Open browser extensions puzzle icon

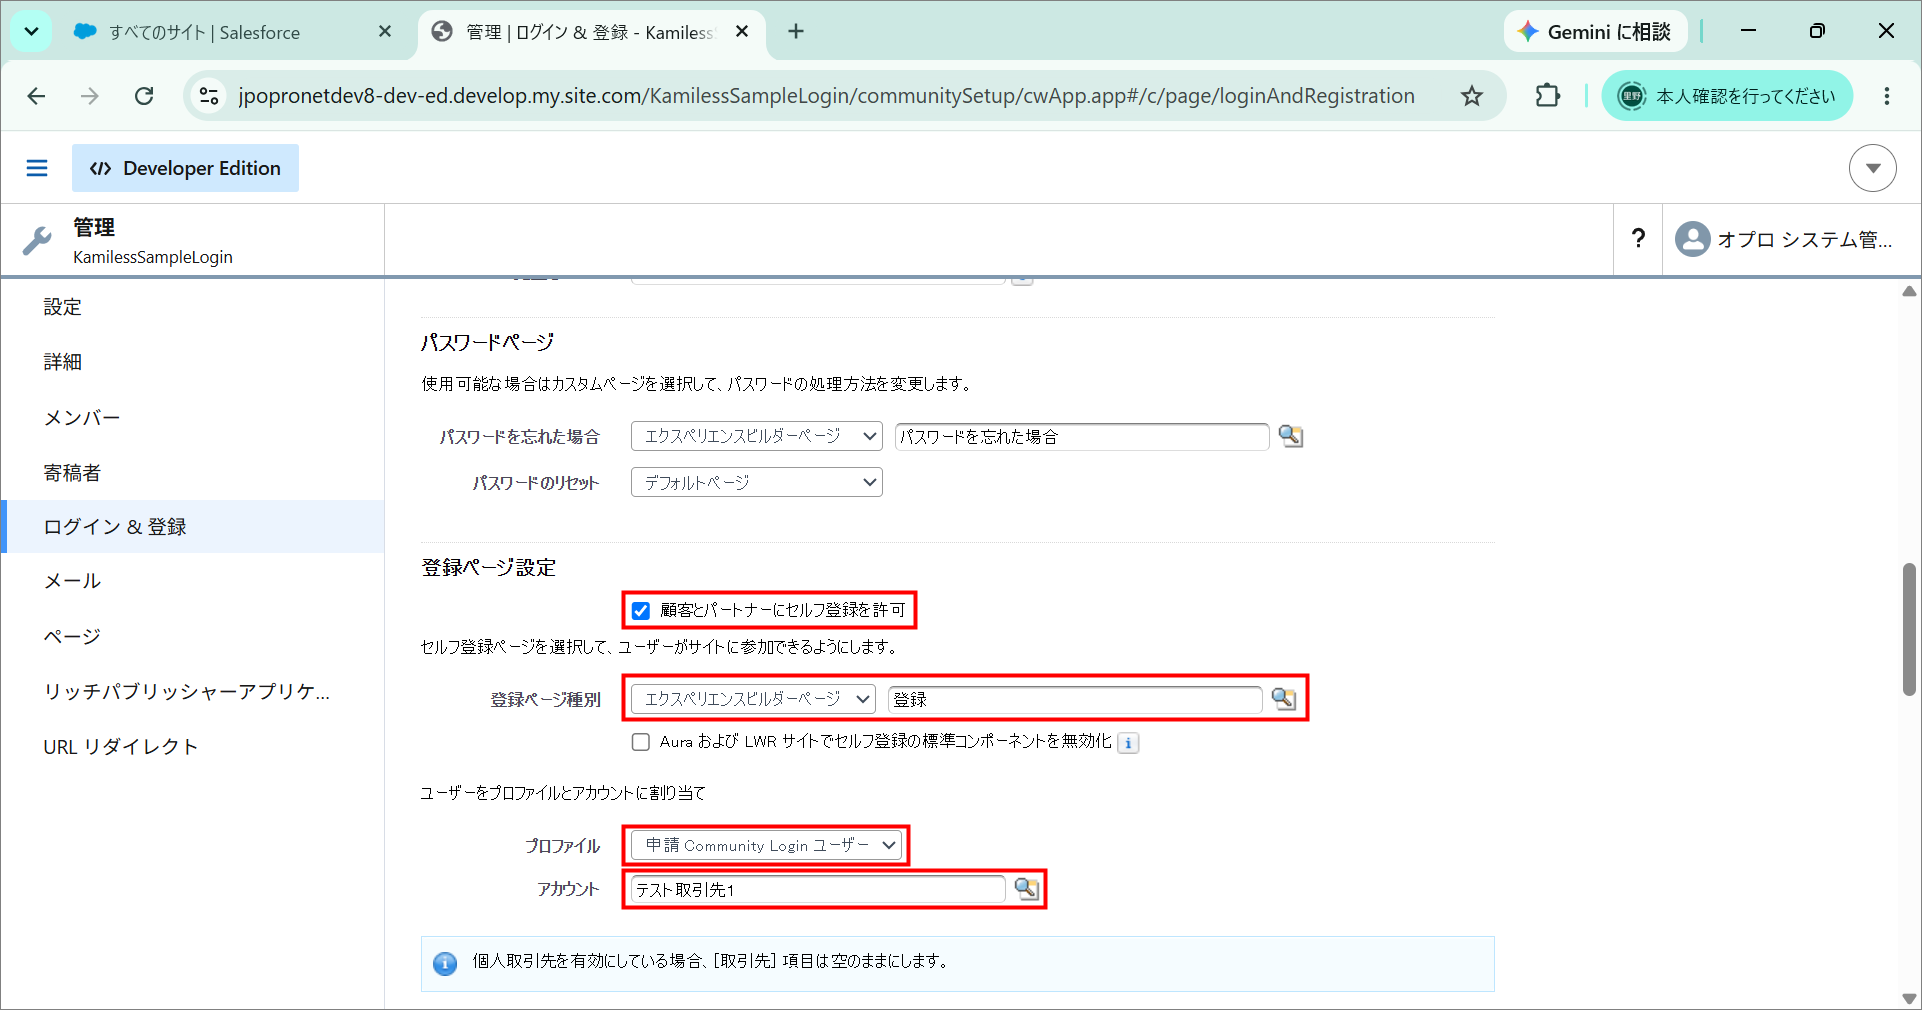[1547, 96]
